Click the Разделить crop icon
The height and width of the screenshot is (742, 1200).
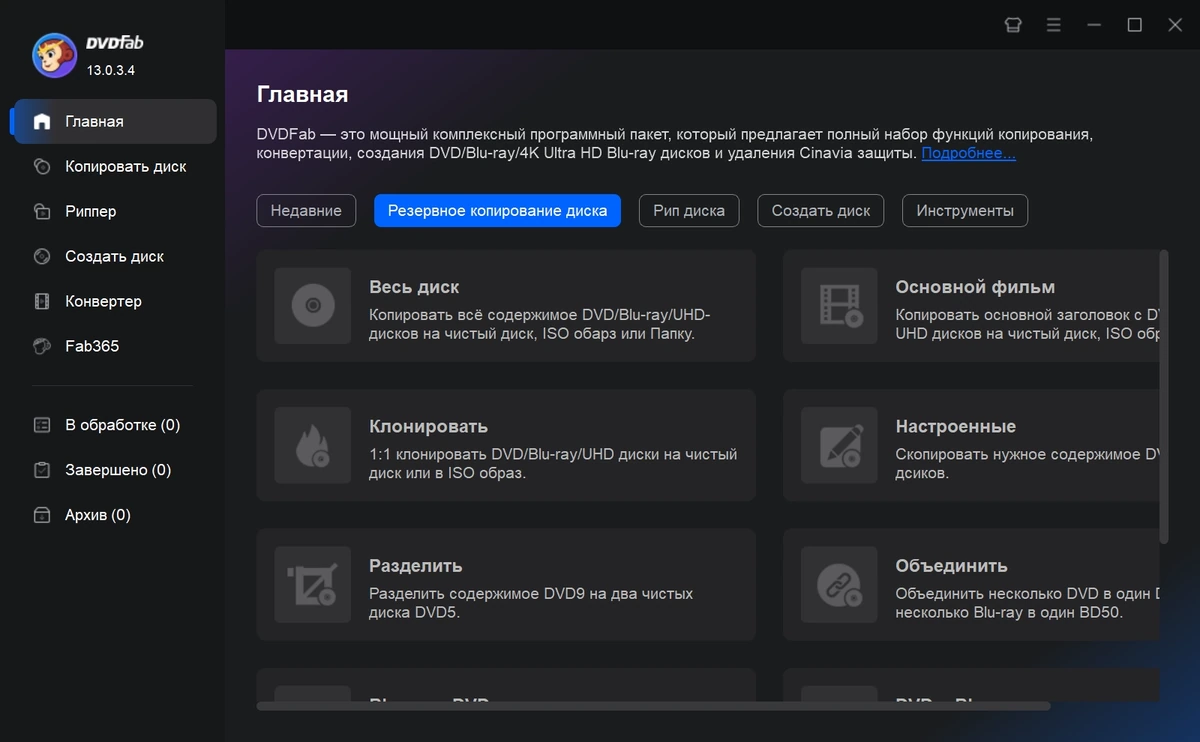(313, 585)
